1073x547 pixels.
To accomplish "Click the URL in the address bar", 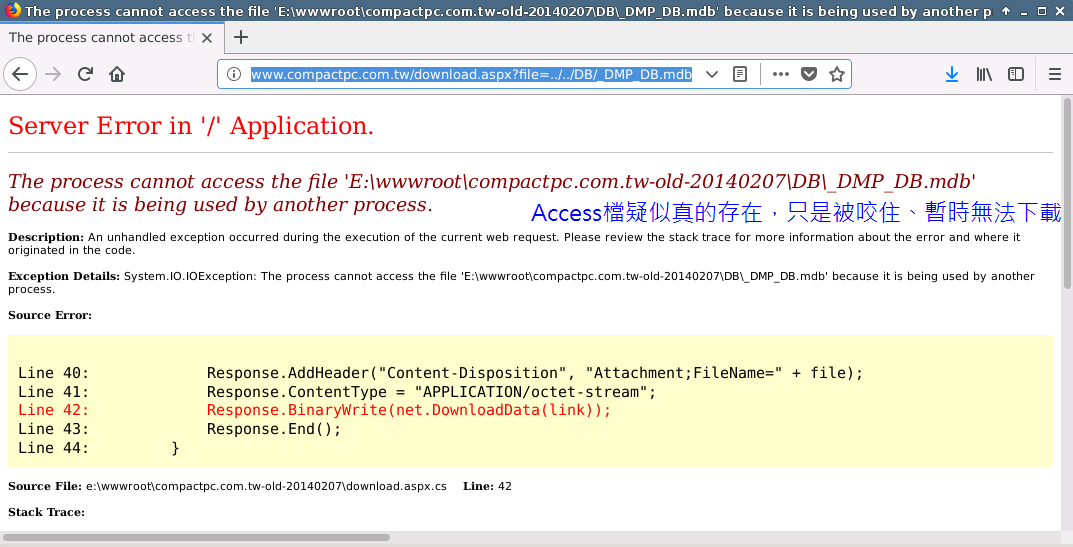I will tap(471, 74).
